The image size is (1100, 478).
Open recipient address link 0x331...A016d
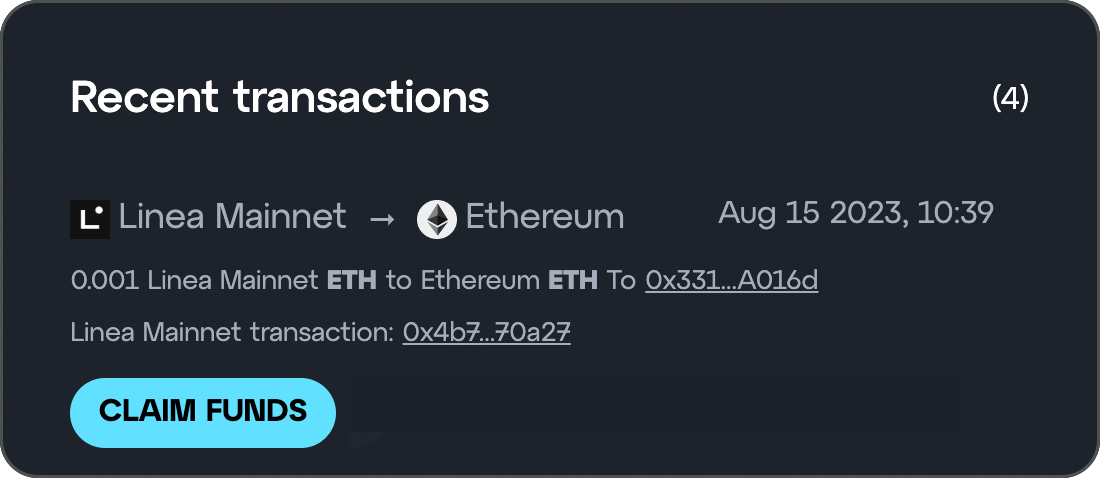pos(732,281)
